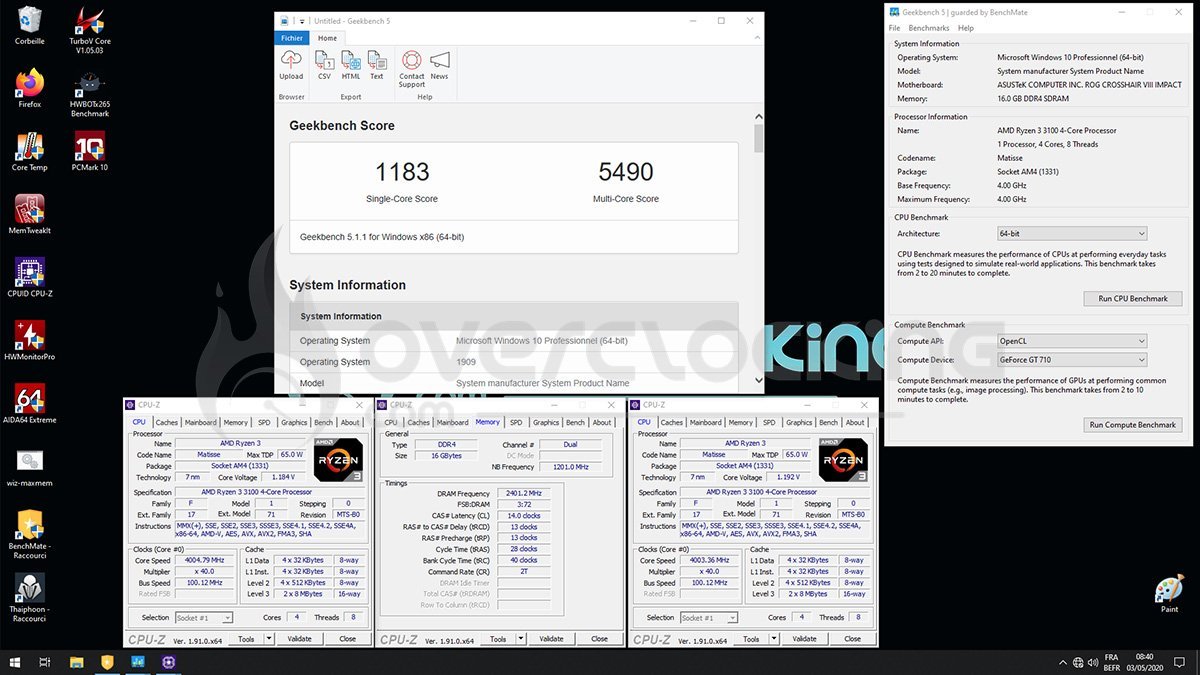Select the Thaiphoon shortcut desktop icon
Image resolution: width=1200 pixels, height=675 pixels.
(x=30, y=598)
